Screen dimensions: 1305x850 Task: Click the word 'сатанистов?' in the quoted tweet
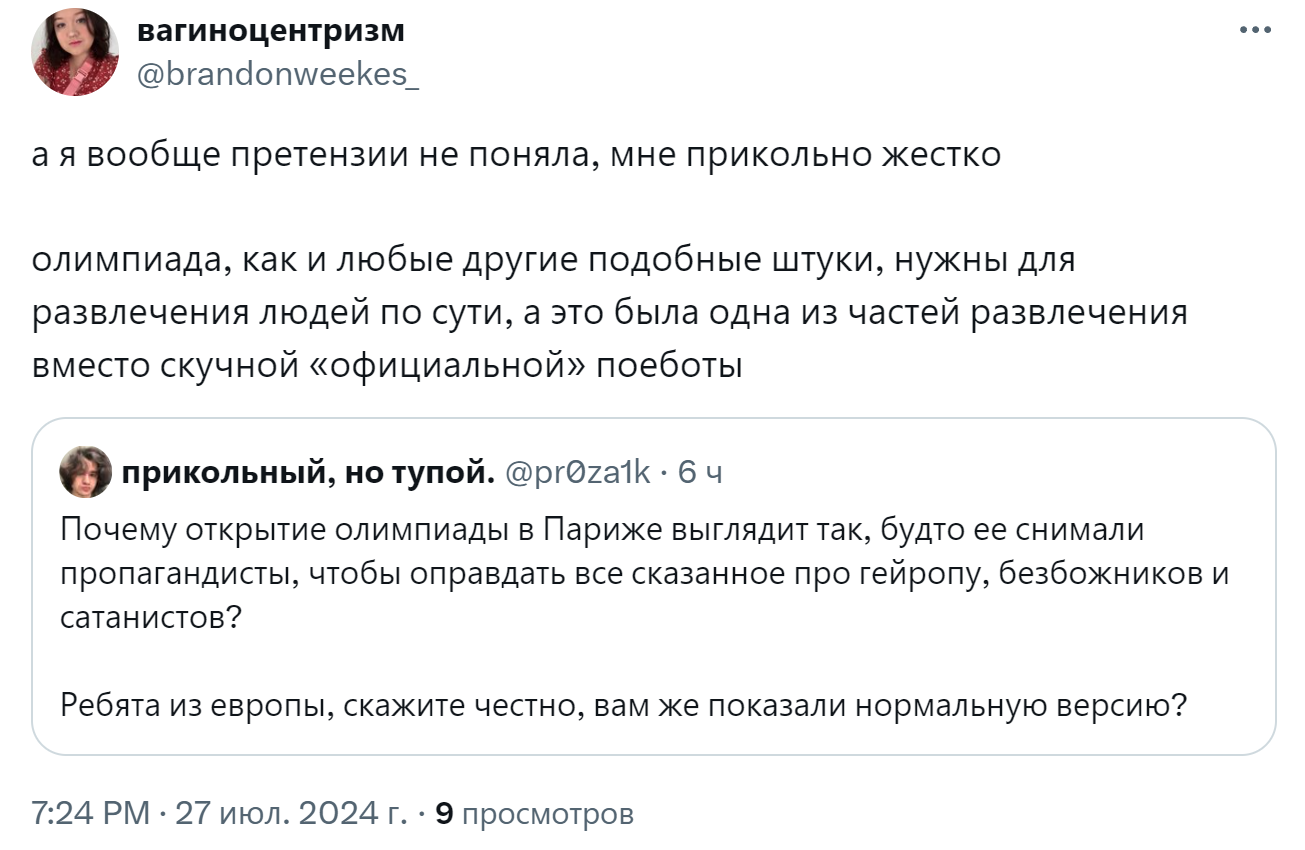pos(151,617)
